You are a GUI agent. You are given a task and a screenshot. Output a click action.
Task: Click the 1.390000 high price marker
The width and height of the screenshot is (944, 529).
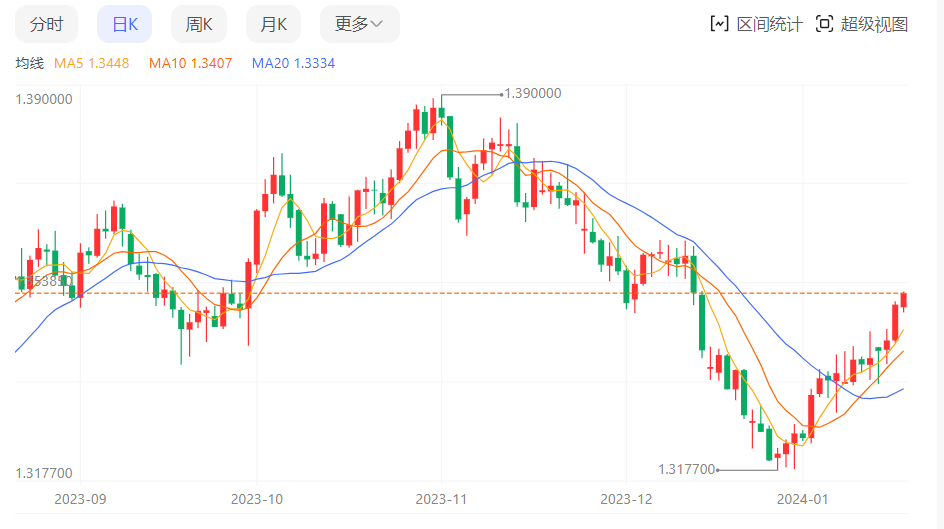532,93
